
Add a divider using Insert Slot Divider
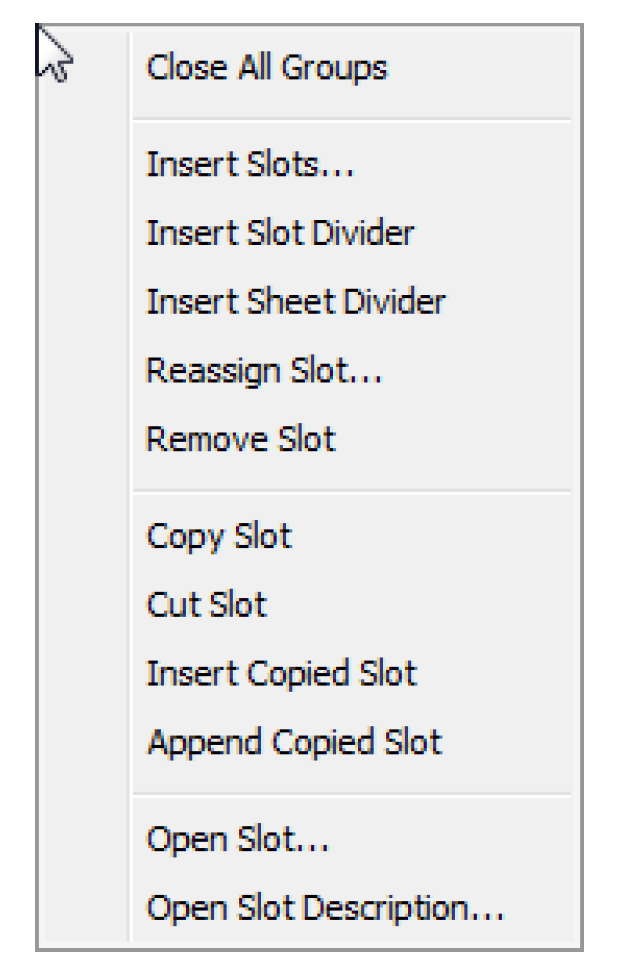click(x=309, y=234)
